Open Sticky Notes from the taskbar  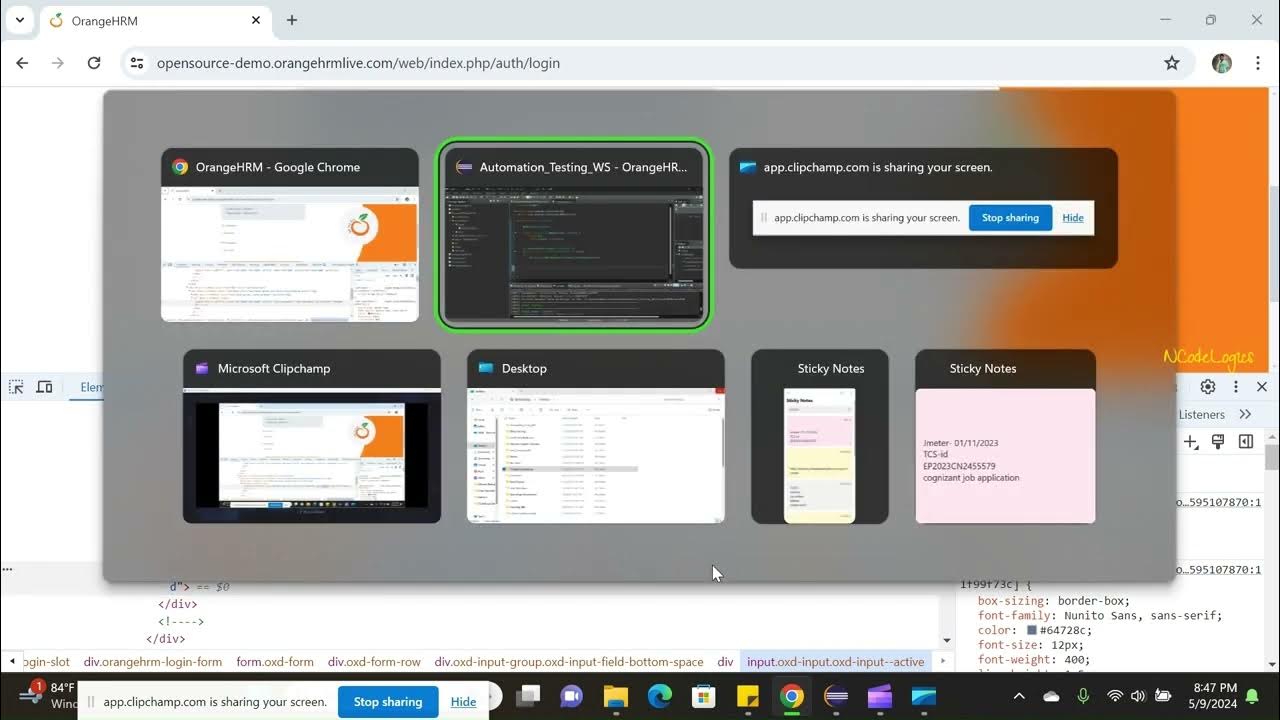click(748, 696)
